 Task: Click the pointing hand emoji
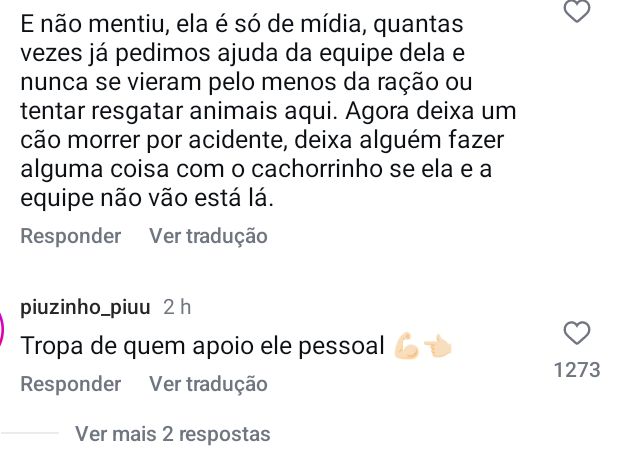point(438,346)
